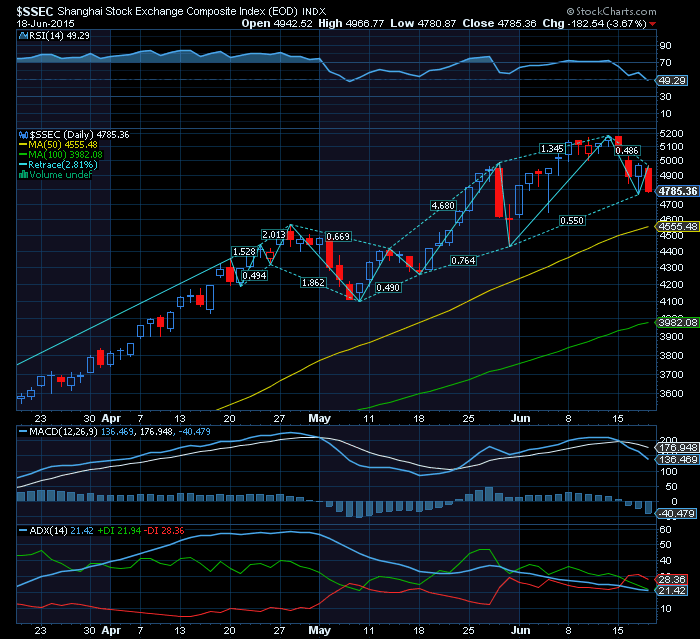The image size is (700, 639).
Task: Click the RSI(14) 49.29 legend label
Action: [x=54, y=36]
